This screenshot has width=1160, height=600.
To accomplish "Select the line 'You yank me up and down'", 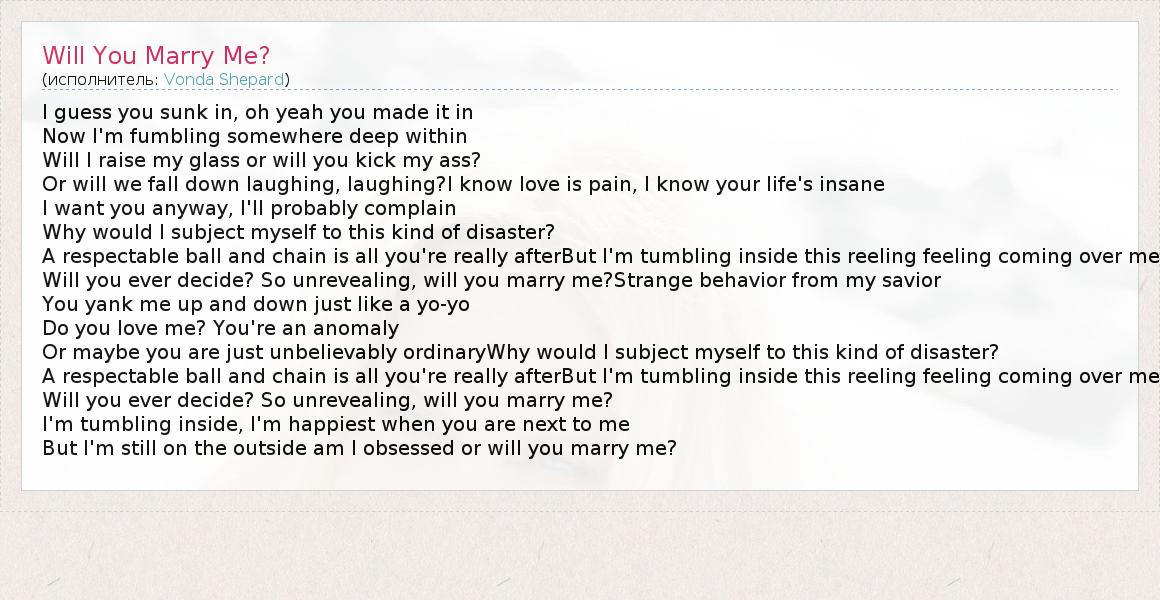I will point(255,304).
